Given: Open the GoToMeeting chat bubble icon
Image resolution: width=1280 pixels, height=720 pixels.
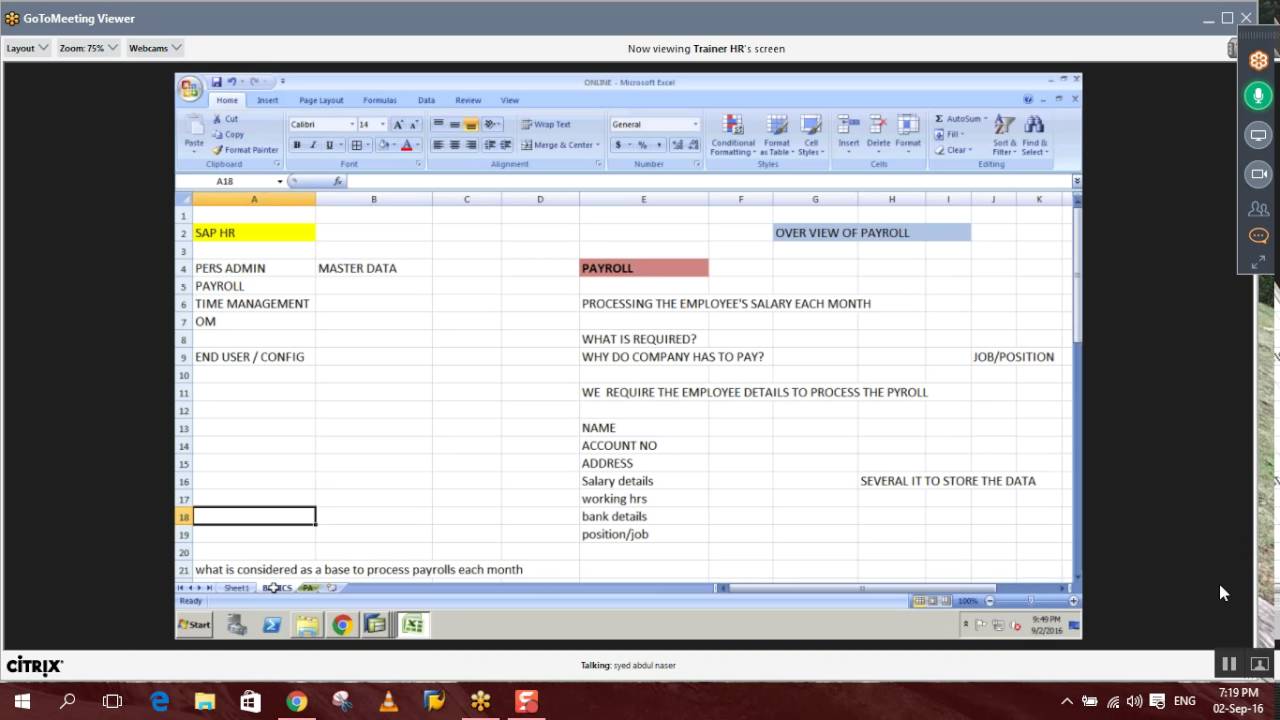Looking at the screenshot, I should click(x=1258, y=236).
